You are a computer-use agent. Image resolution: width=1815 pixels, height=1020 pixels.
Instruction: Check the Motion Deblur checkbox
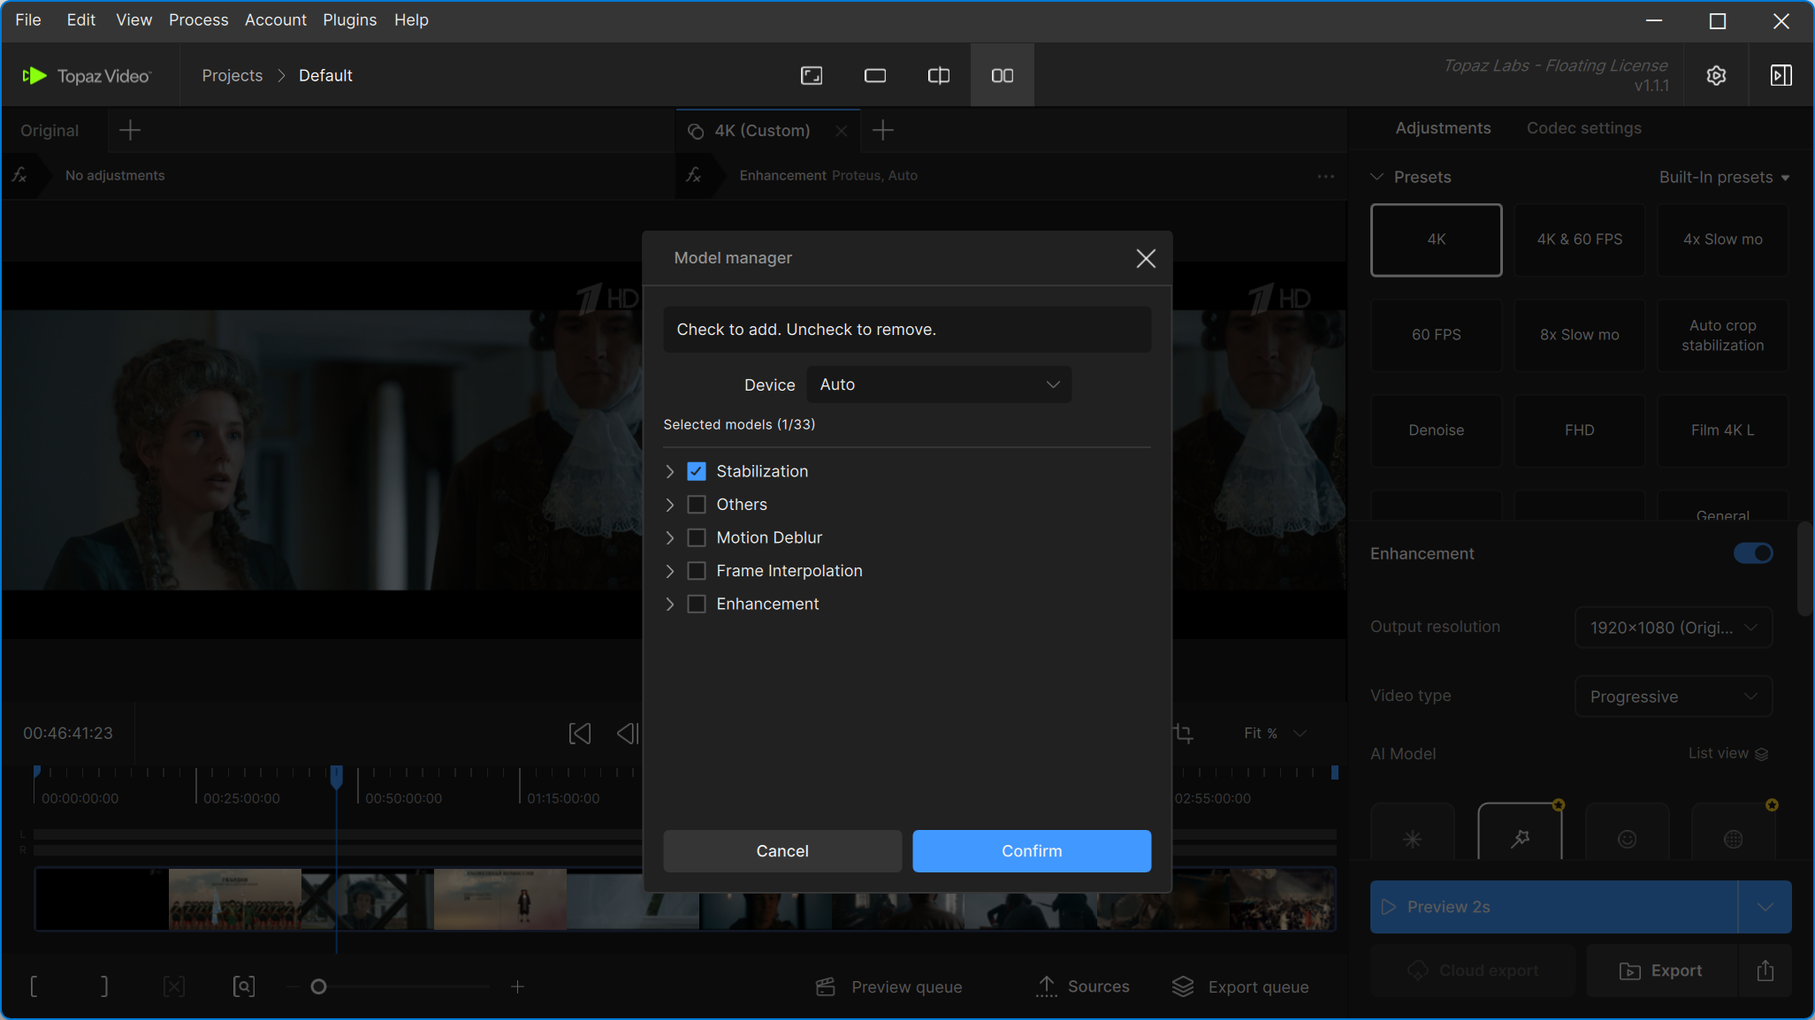point(696,538)
